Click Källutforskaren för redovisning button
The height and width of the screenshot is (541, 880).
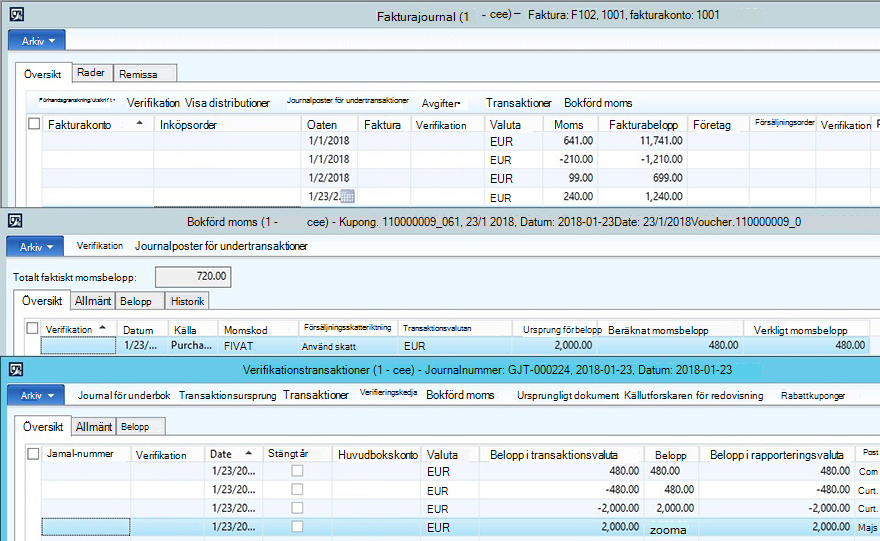pos(694,396)
